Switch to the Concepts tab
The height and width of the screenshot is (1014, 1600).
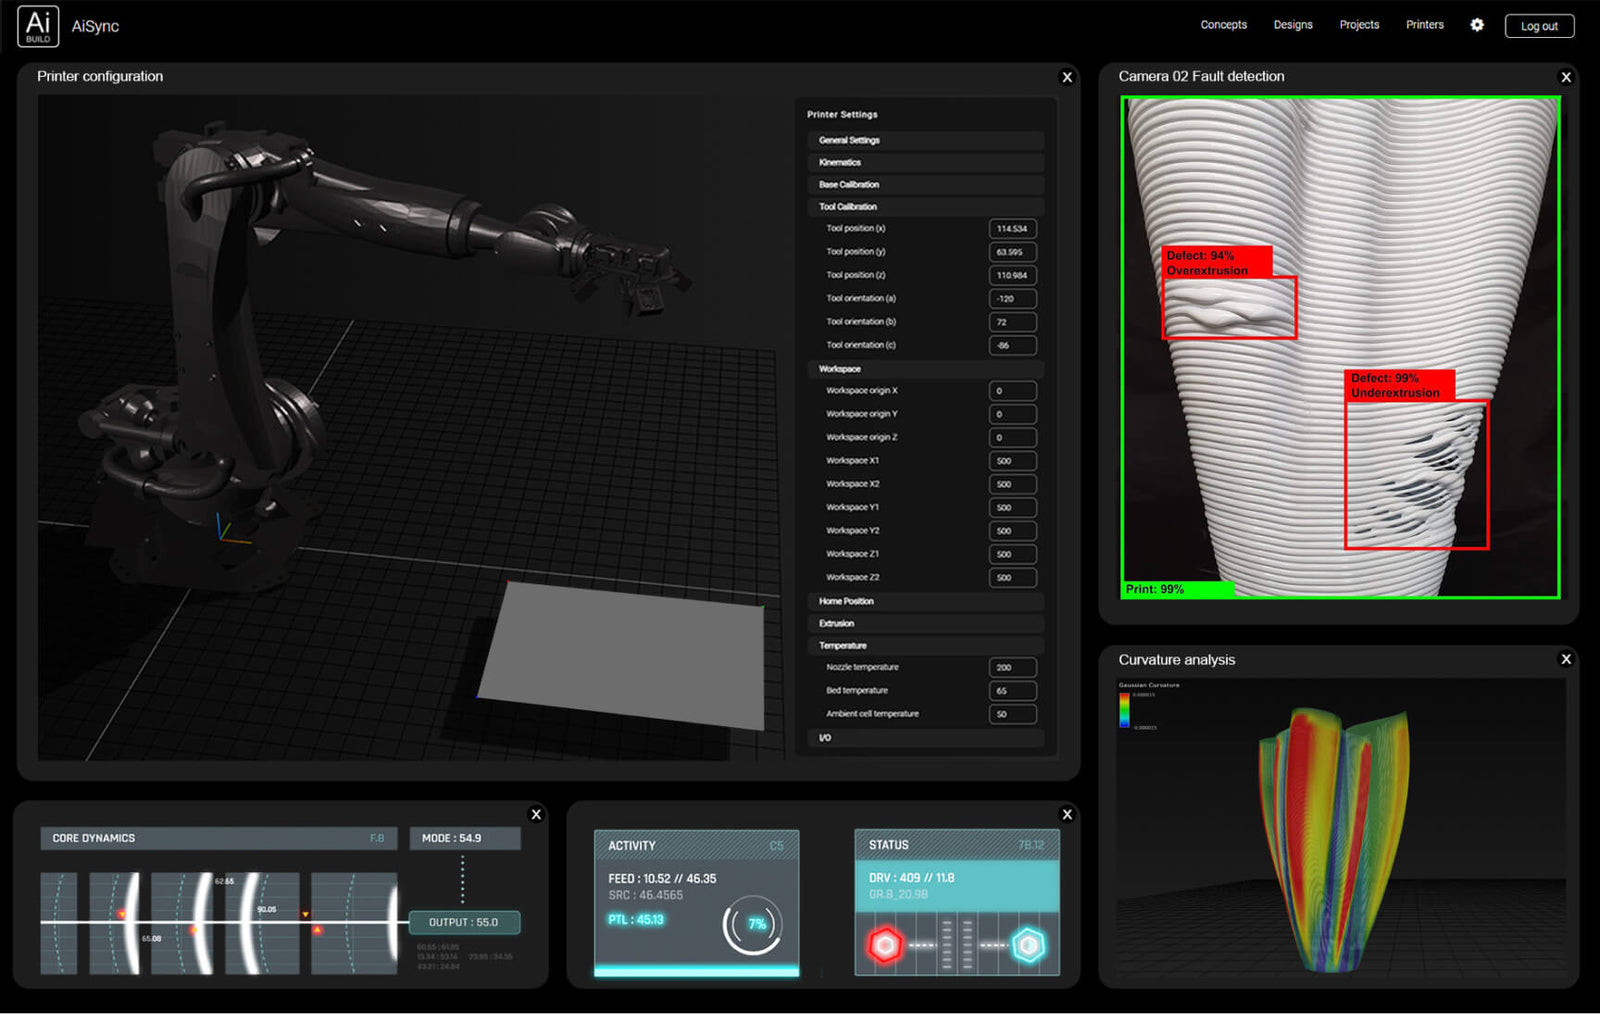click(x=1223, y=25)
